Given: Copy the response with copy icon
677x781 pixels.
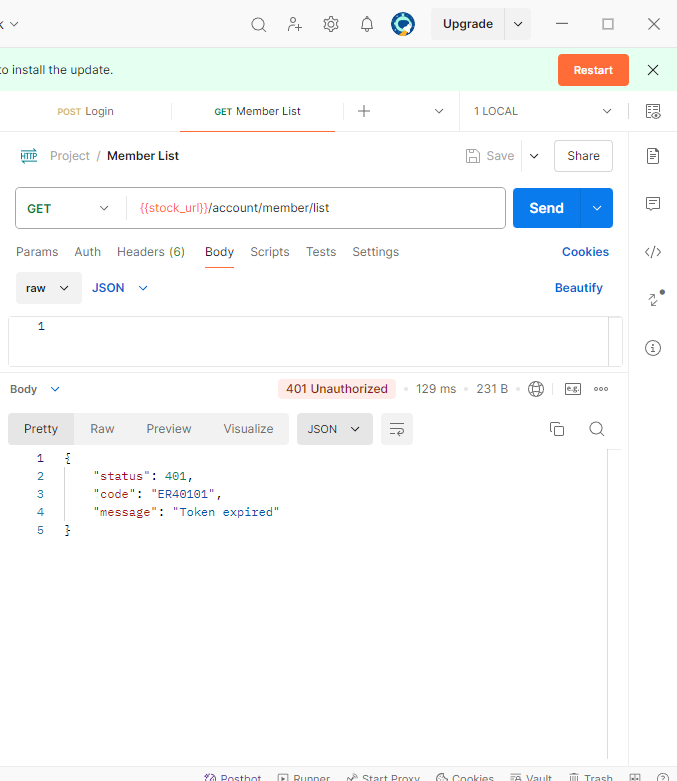Looking at the screenshot, I should [556, 429].
